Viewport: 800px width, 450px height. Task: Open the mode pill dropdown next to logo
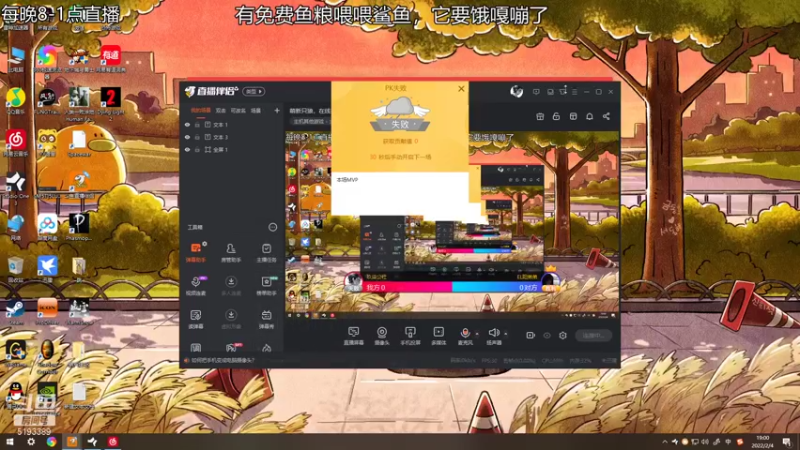254,91
